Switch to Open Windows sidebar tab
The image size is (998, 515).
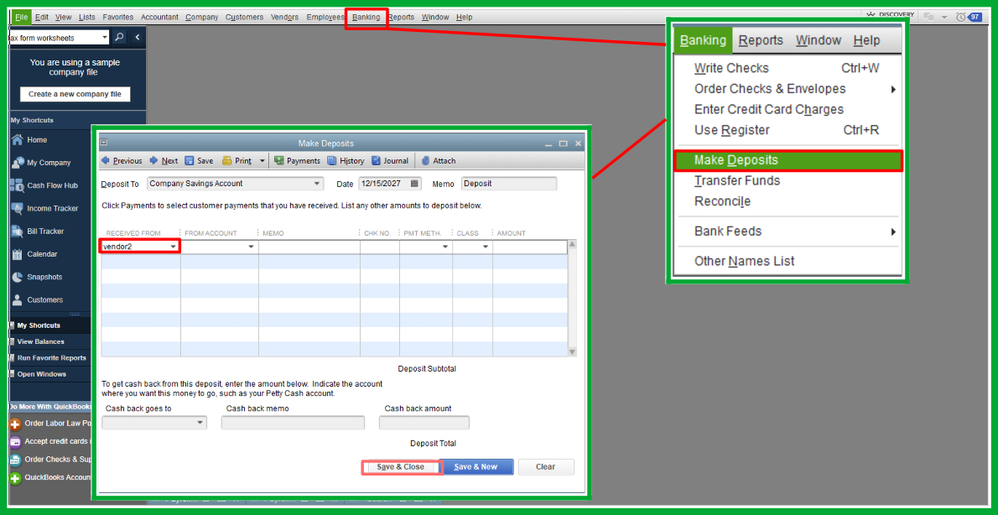[39, 374]
